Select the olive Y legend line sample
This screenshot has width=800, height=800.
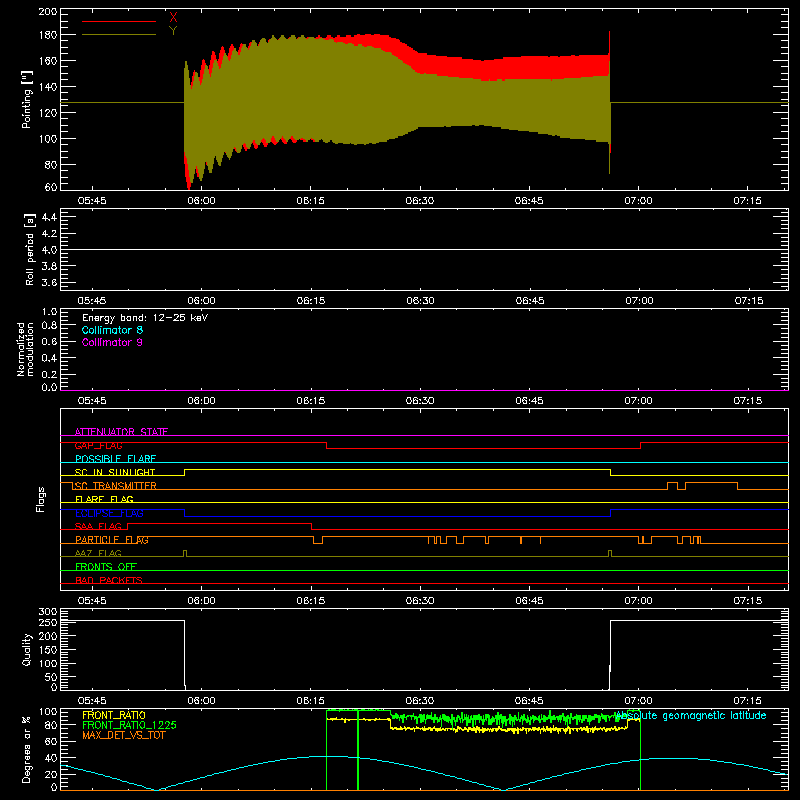tap(119, 35)
